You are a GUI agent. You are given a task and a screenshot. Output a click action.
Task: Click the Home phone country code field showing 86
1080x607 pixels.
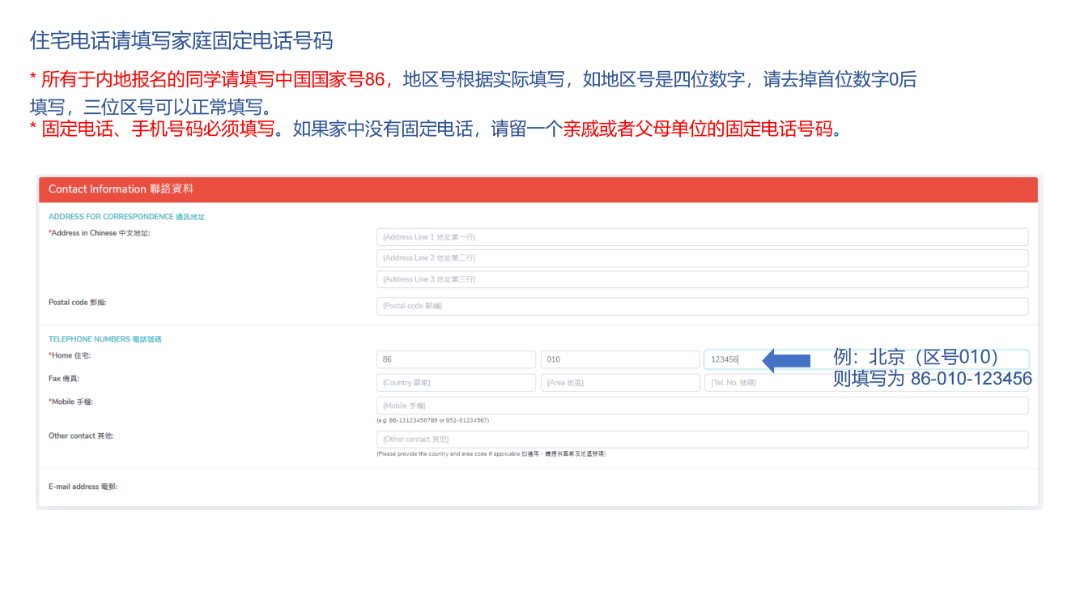coord(455,359)
